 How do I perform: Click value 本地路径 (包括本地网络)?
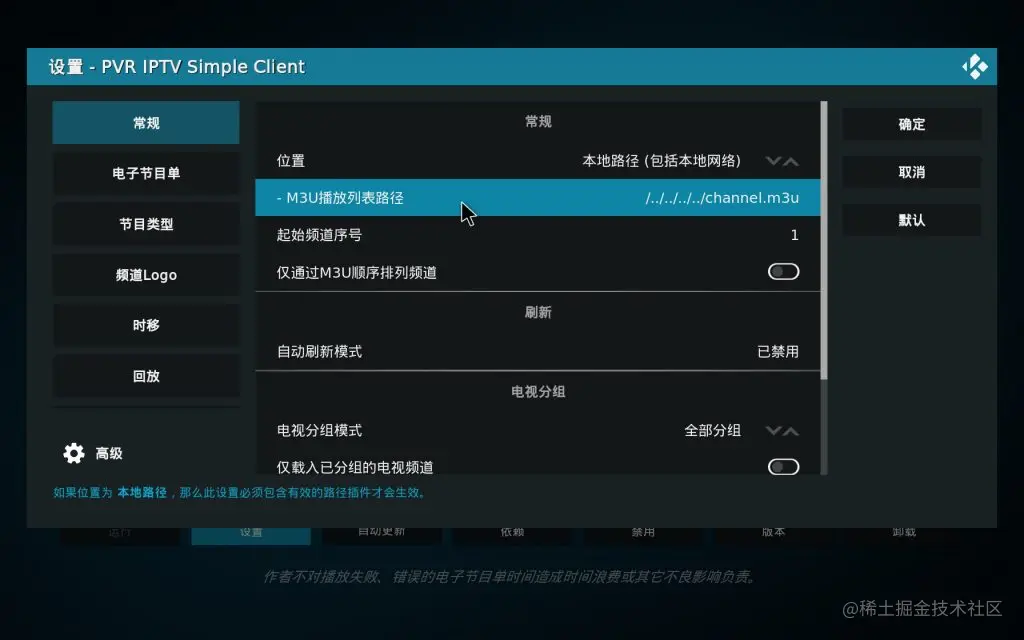(662, 161)
